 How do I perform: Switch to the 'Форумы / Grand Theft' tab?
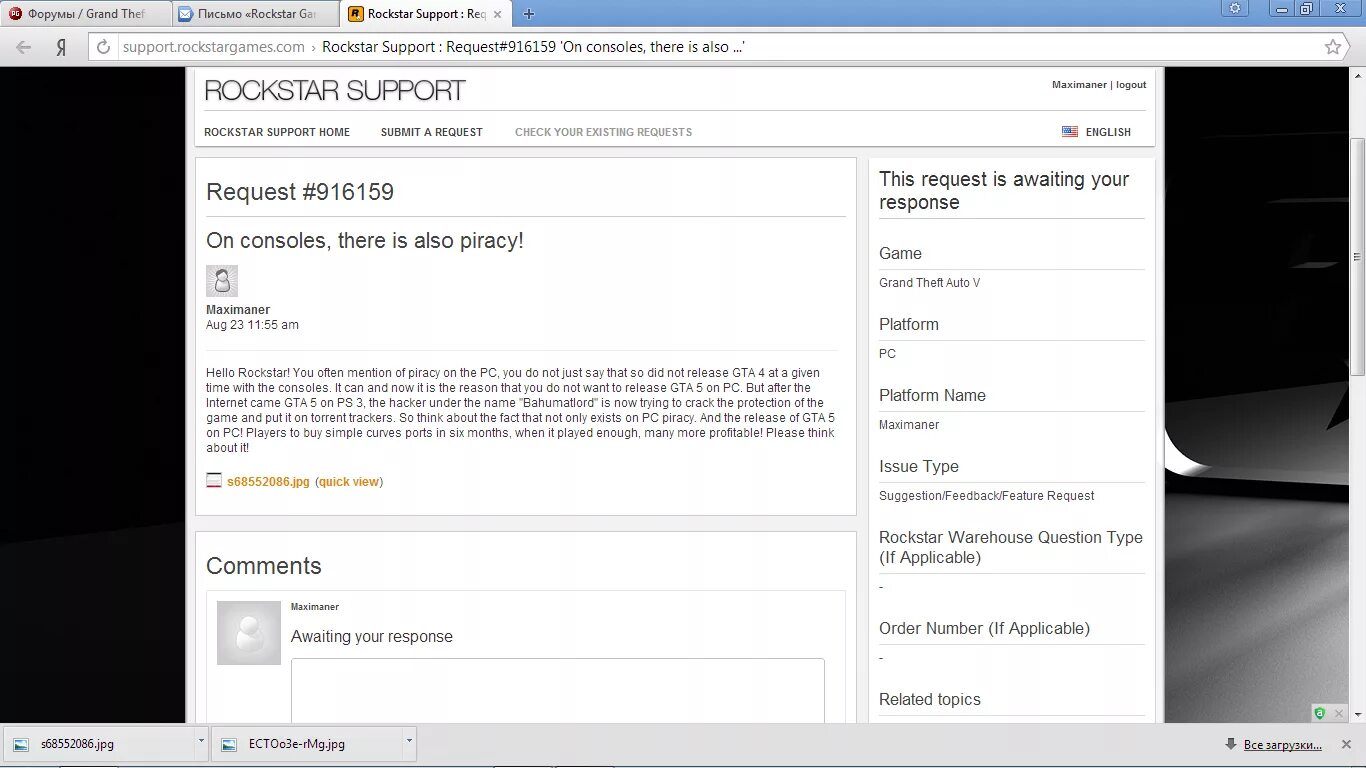[86, 14]
